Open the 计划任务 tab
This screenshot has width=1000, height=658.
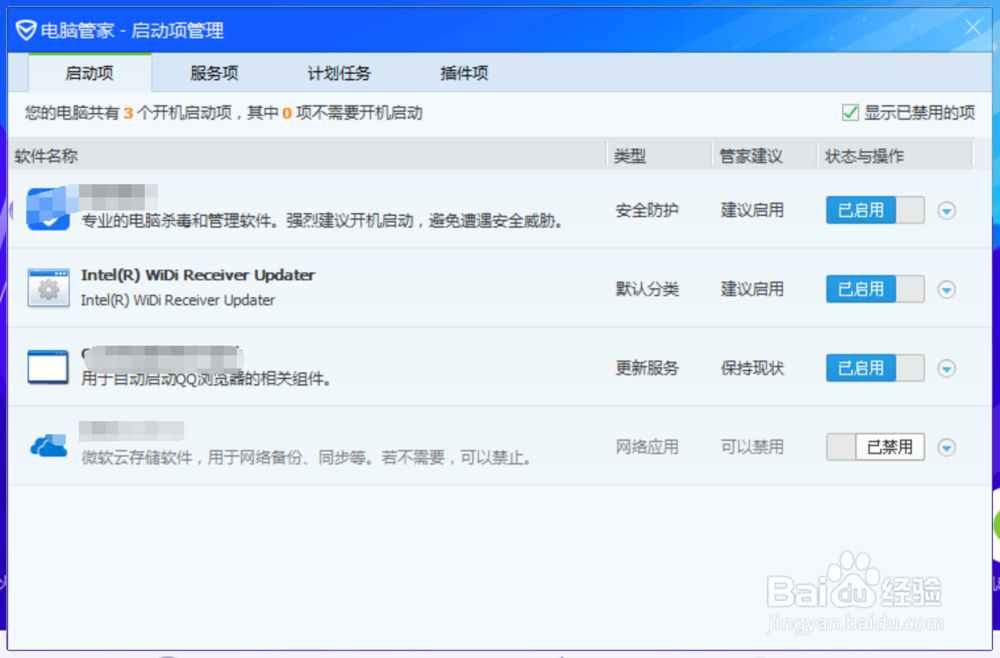338,73
